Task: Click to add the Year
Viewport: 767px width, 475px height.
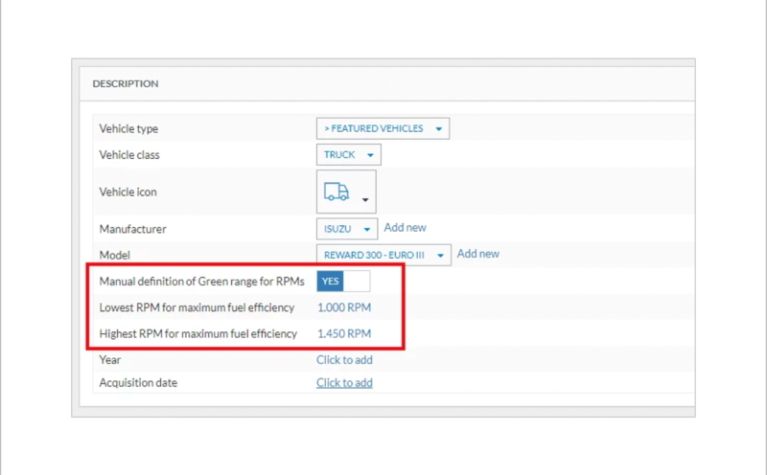Action: click(x=344, y=360)
